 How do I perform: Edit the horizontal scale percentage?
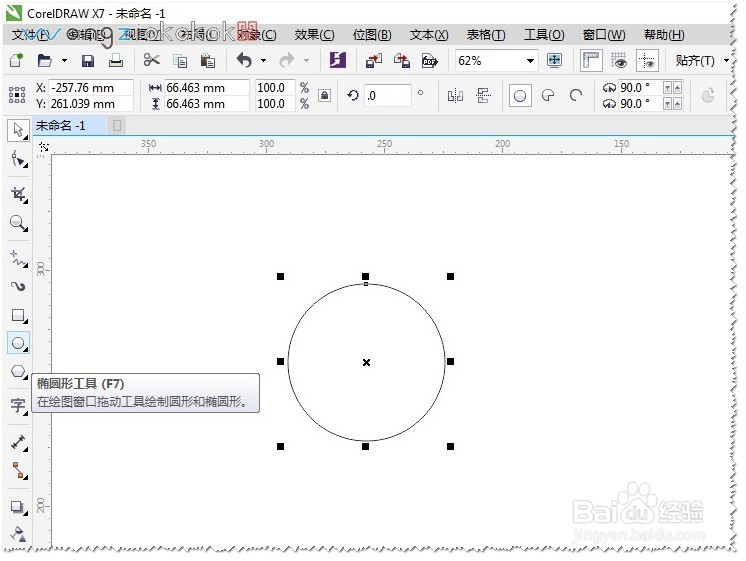(x=275, y=88)
